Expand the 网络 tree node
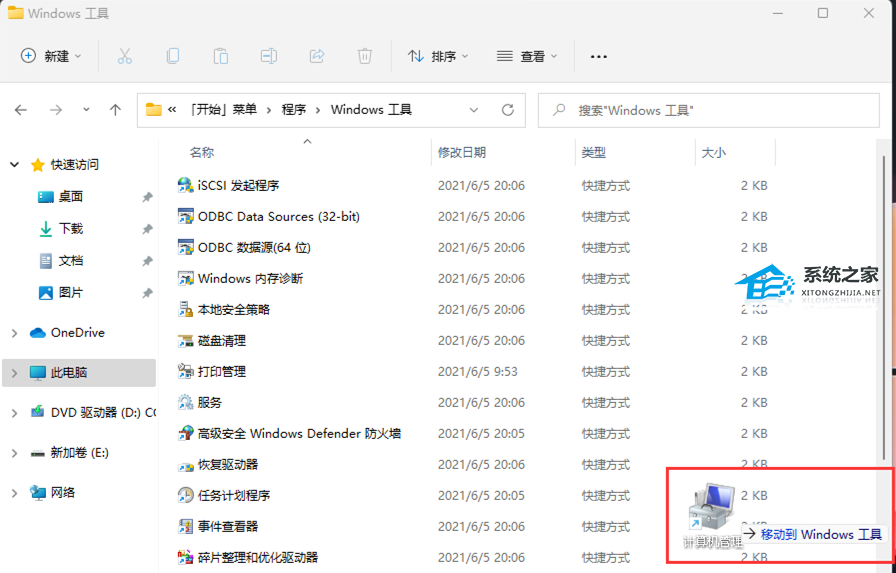The height and width of the screenshot is (573, 896). (x=14, y=493)
